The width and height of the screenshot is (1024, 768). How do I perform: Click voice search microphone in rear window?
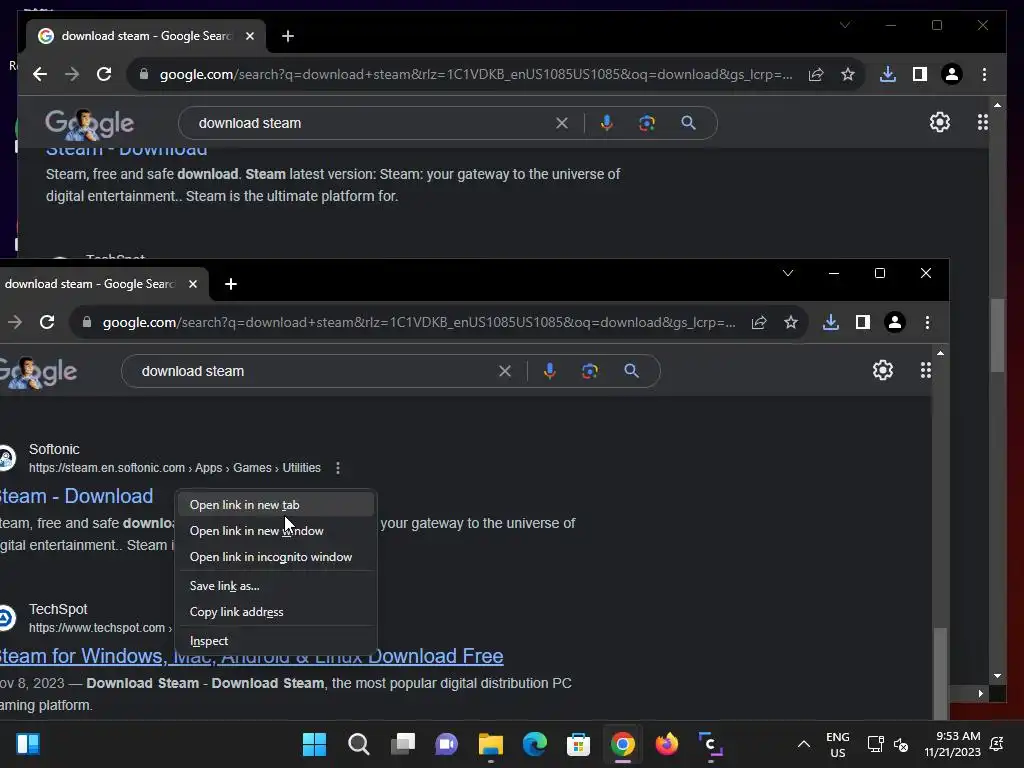[607, 123]
